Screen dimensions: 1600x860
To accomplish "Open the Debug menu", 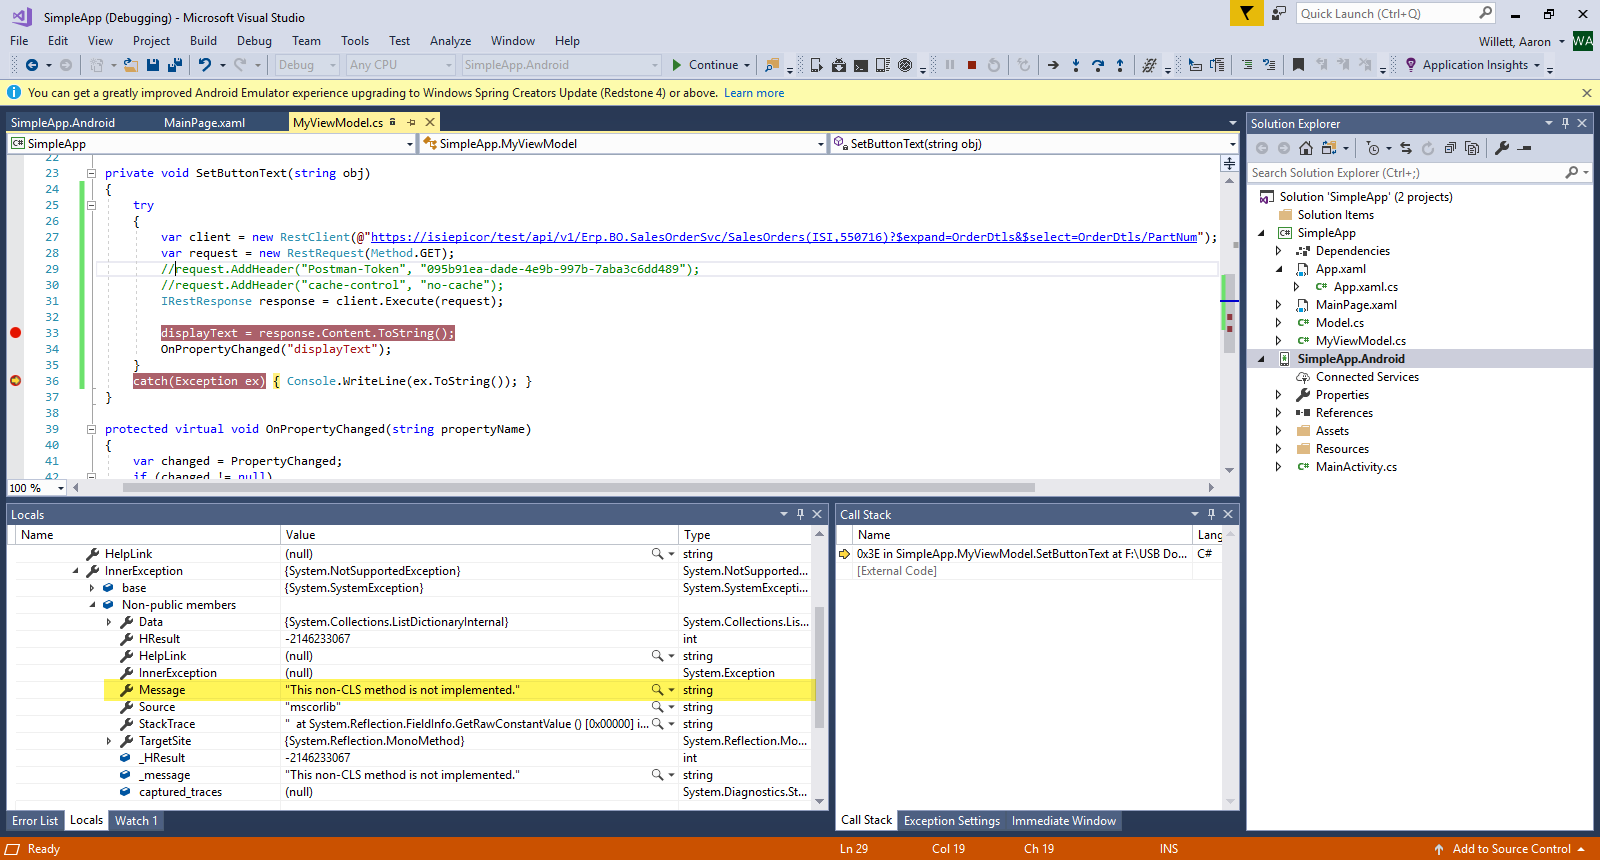I will (x=254, y=41).
